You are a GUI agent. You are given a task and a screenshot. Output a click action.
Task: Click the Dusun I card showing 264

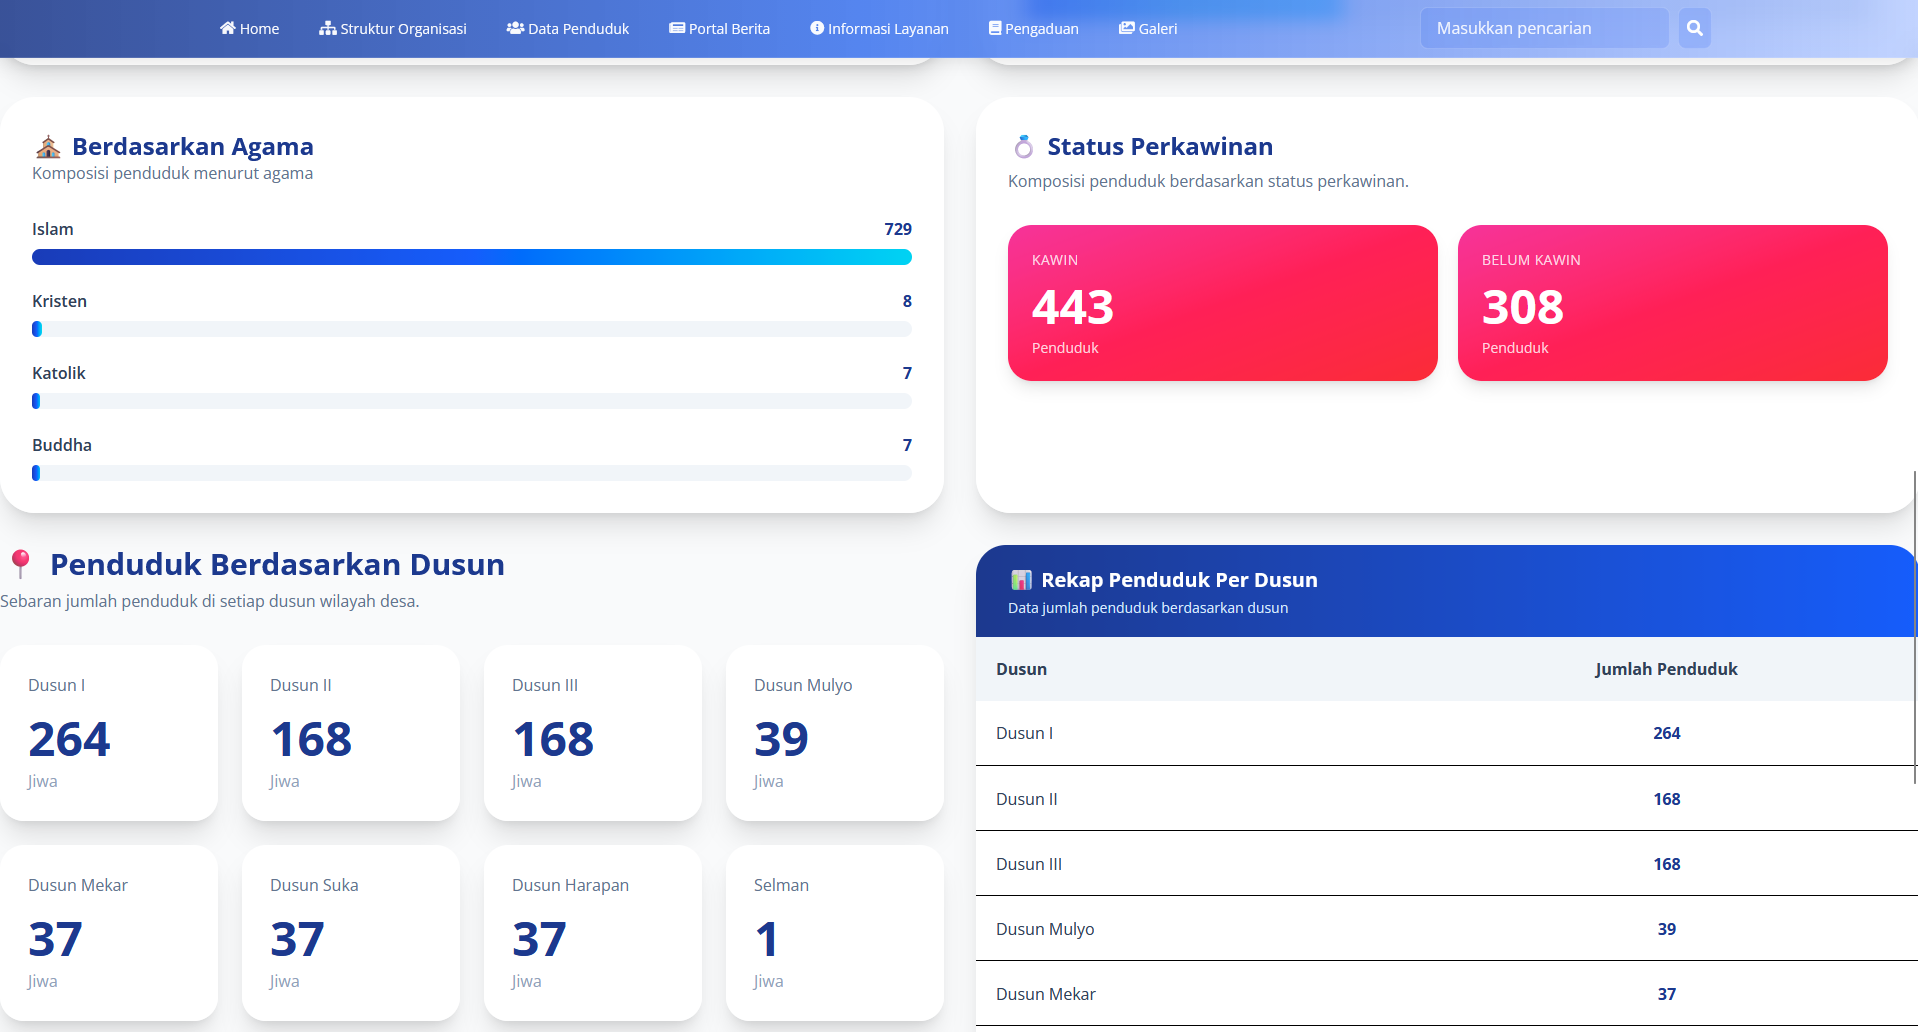[x=109, y=733]
